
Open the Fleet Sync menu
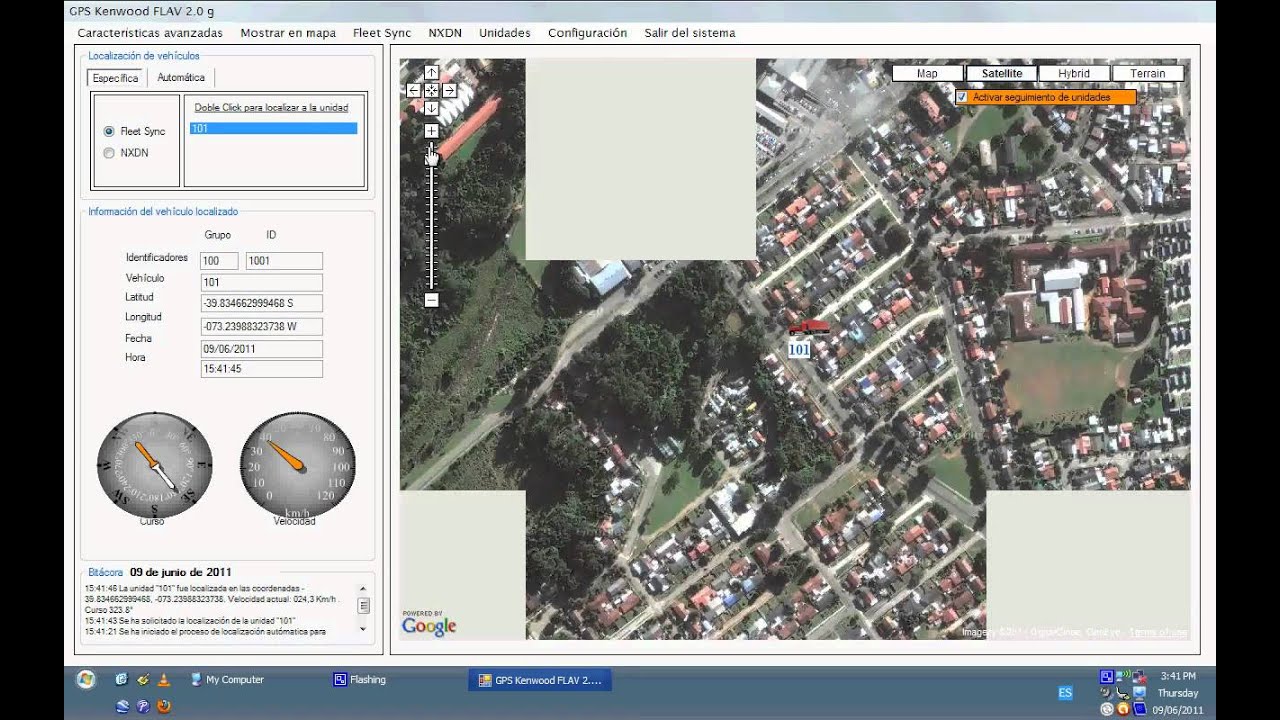[x=382, y=33]
